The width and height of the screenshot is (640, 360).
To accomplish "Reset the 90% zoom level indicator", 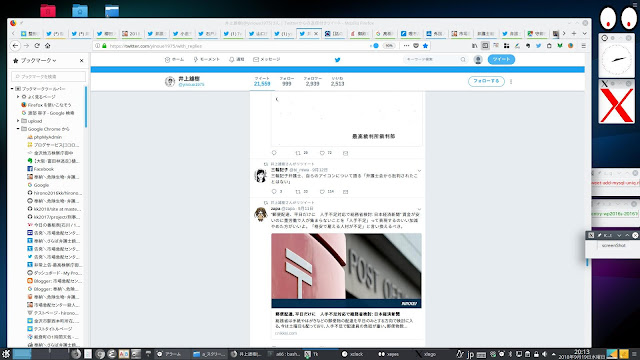I will tap(389, 46).
